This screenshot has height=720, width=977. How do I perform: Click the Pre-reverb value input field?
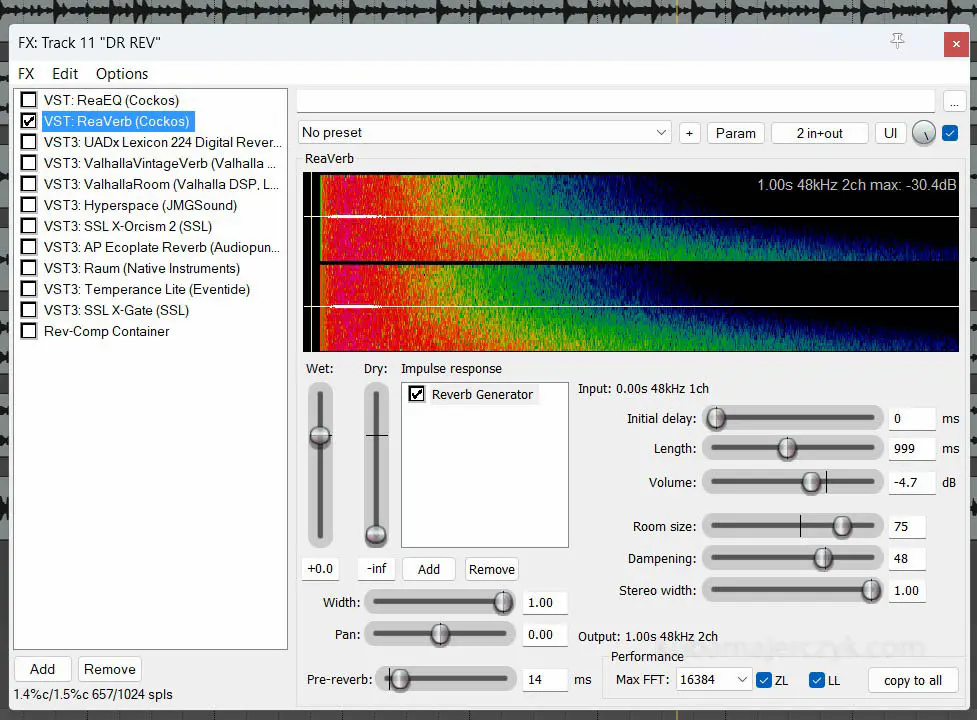pos(546,679)
